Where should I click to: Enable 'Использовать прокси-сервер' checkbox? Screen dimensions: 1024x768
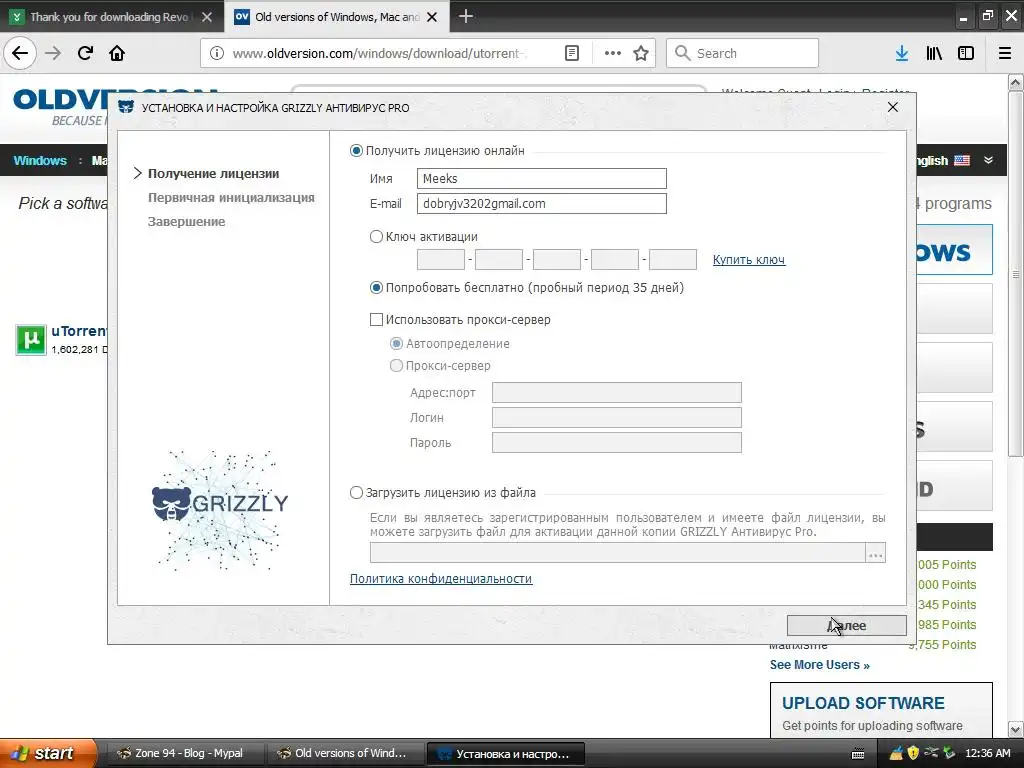pos(376,319)
